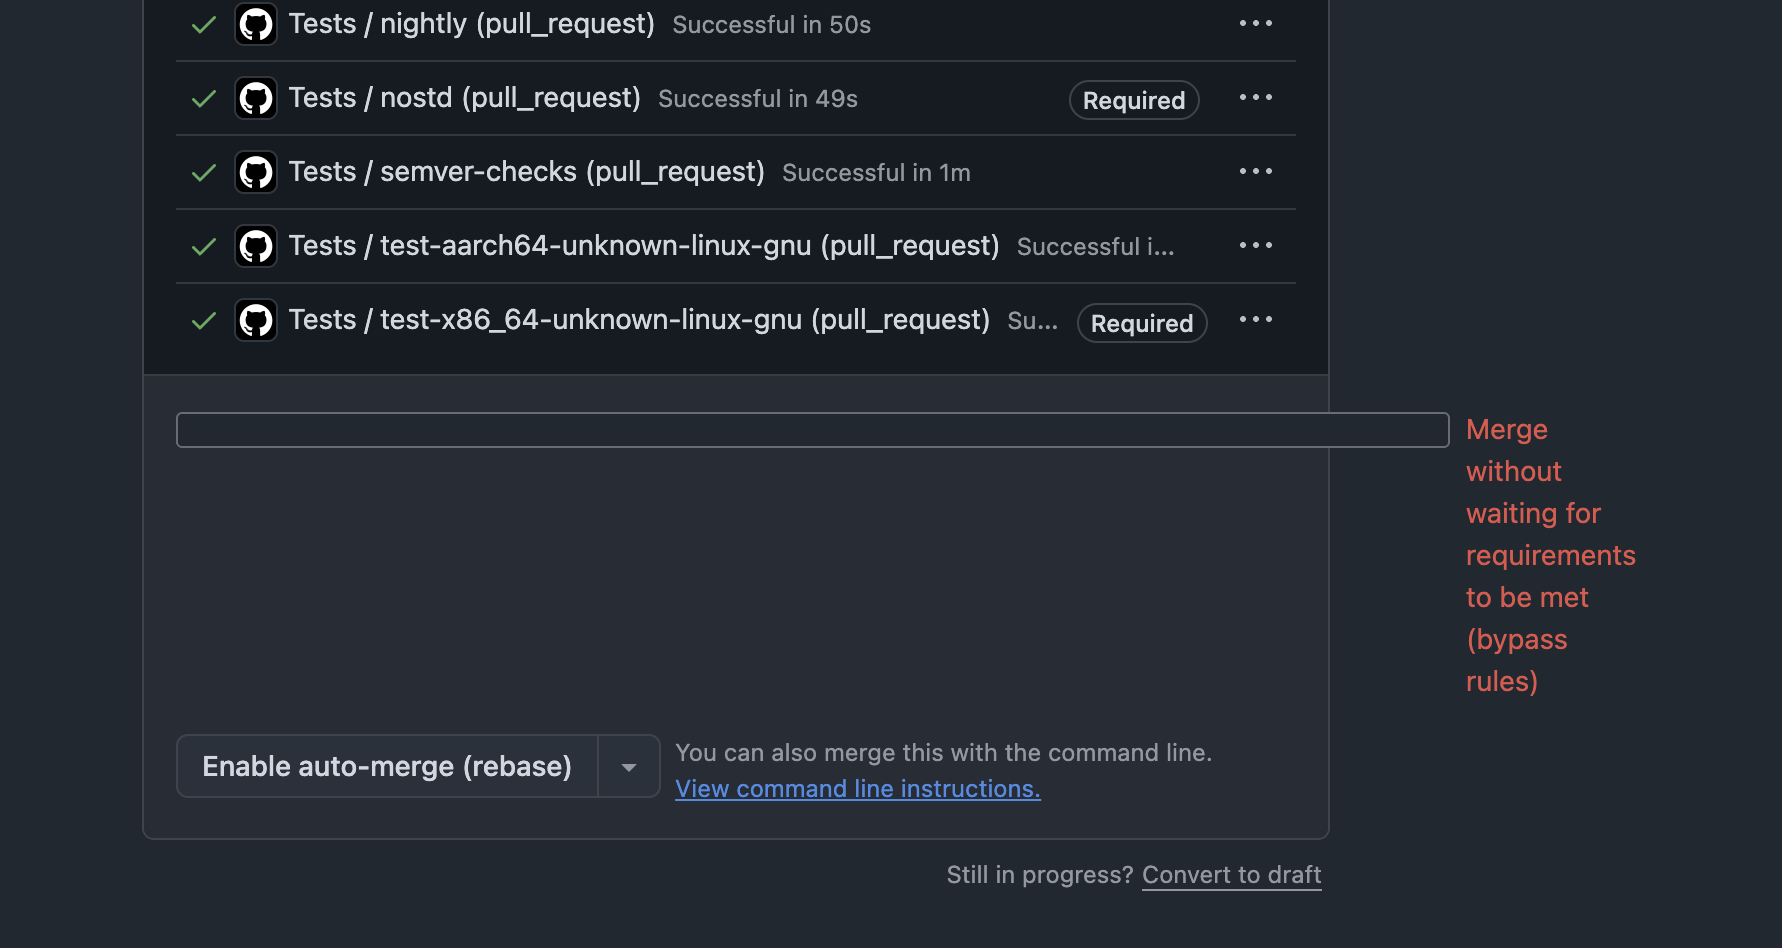The height and width of the screenshot is (948, 1782).
Task: Click Required badge on nostd check
Action: [1134, 100]
